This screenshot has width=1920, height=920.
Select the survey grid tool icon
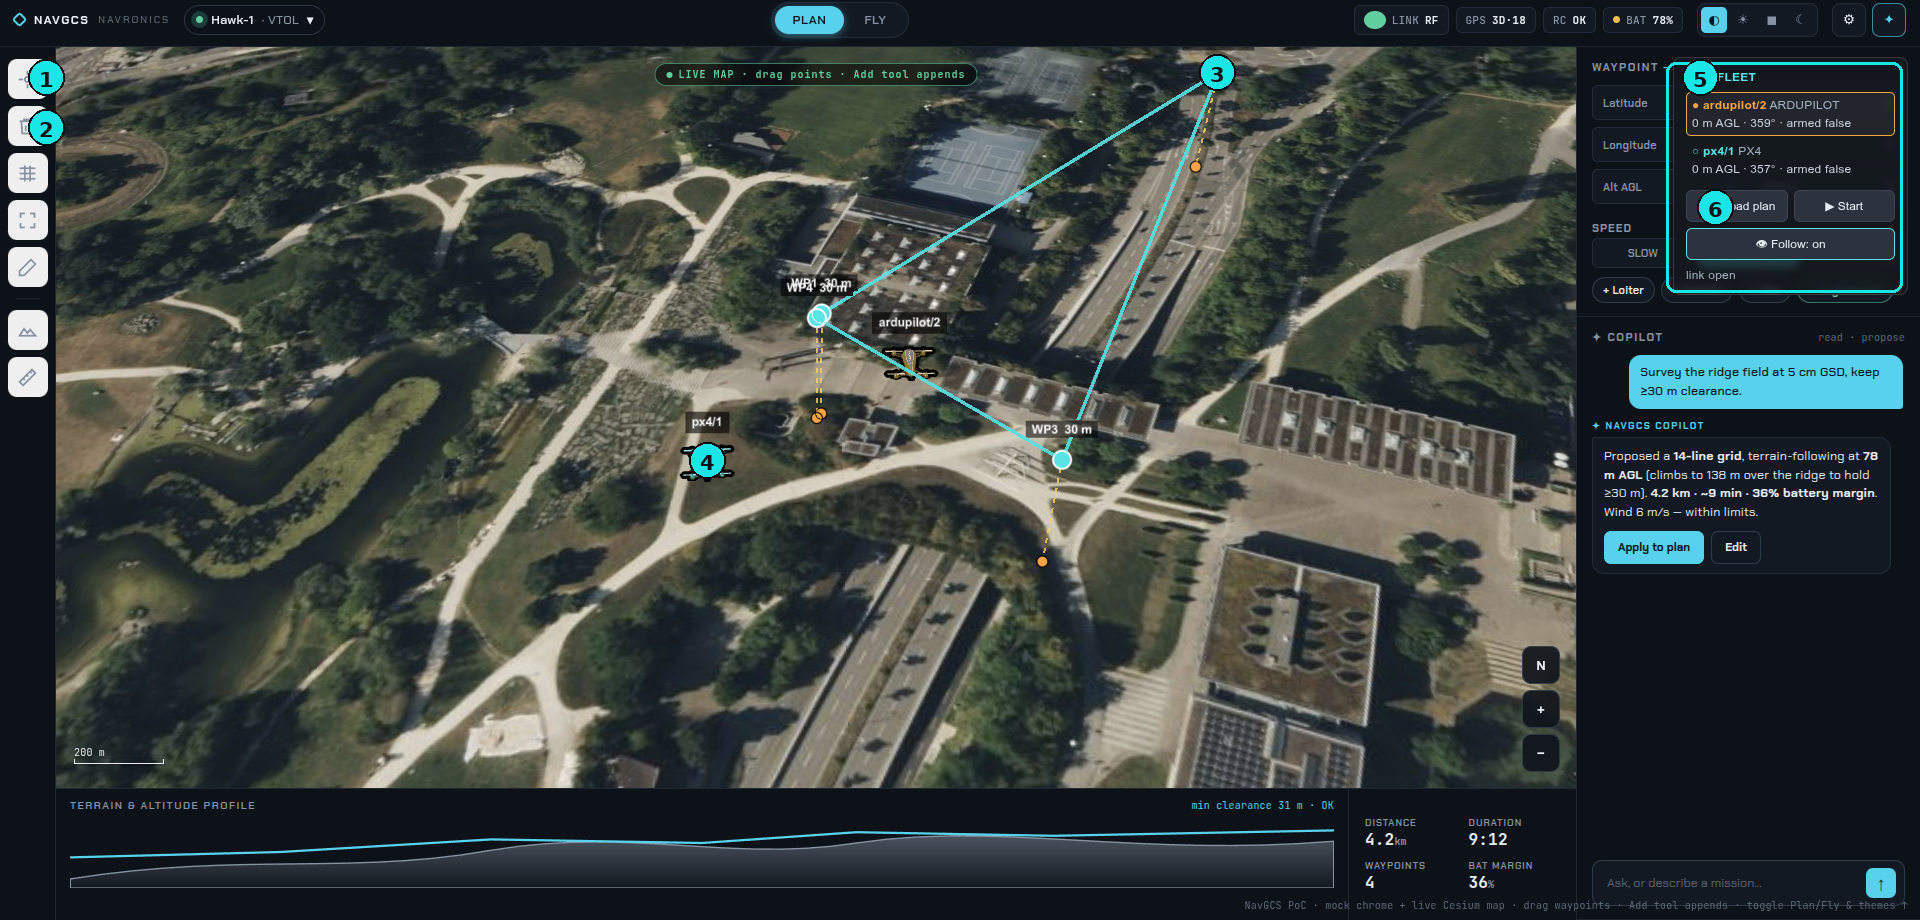tap(27, 173)
